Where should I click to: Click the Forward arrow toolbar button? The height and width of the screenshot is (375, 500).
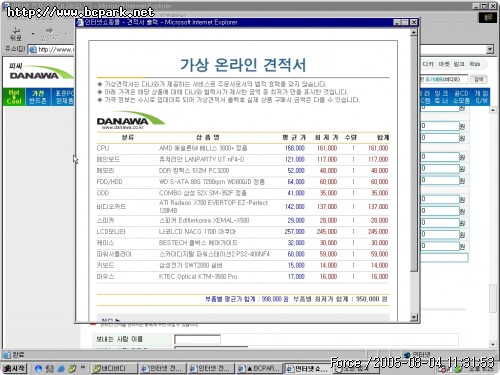[49, 34]
